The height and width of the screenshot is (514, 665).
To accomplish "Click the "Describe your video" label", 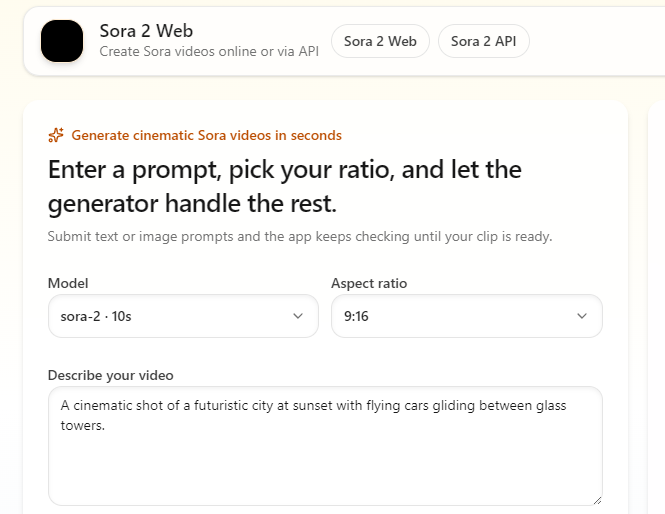I will (x=110, y=375).
